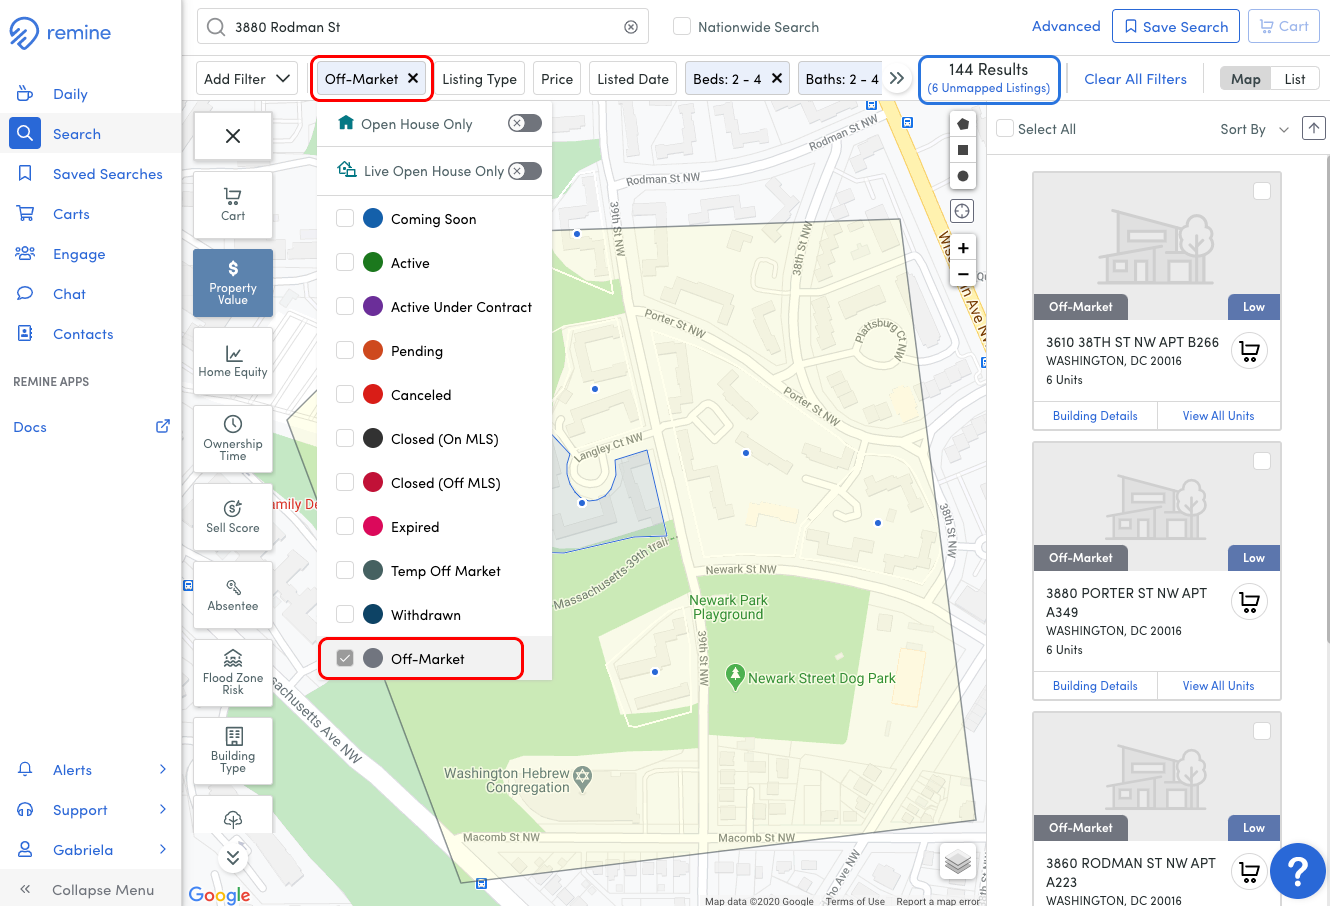Screen dimensions: 1330x906
Task: Show more filters with double-chevron
Action: point(897,78)
